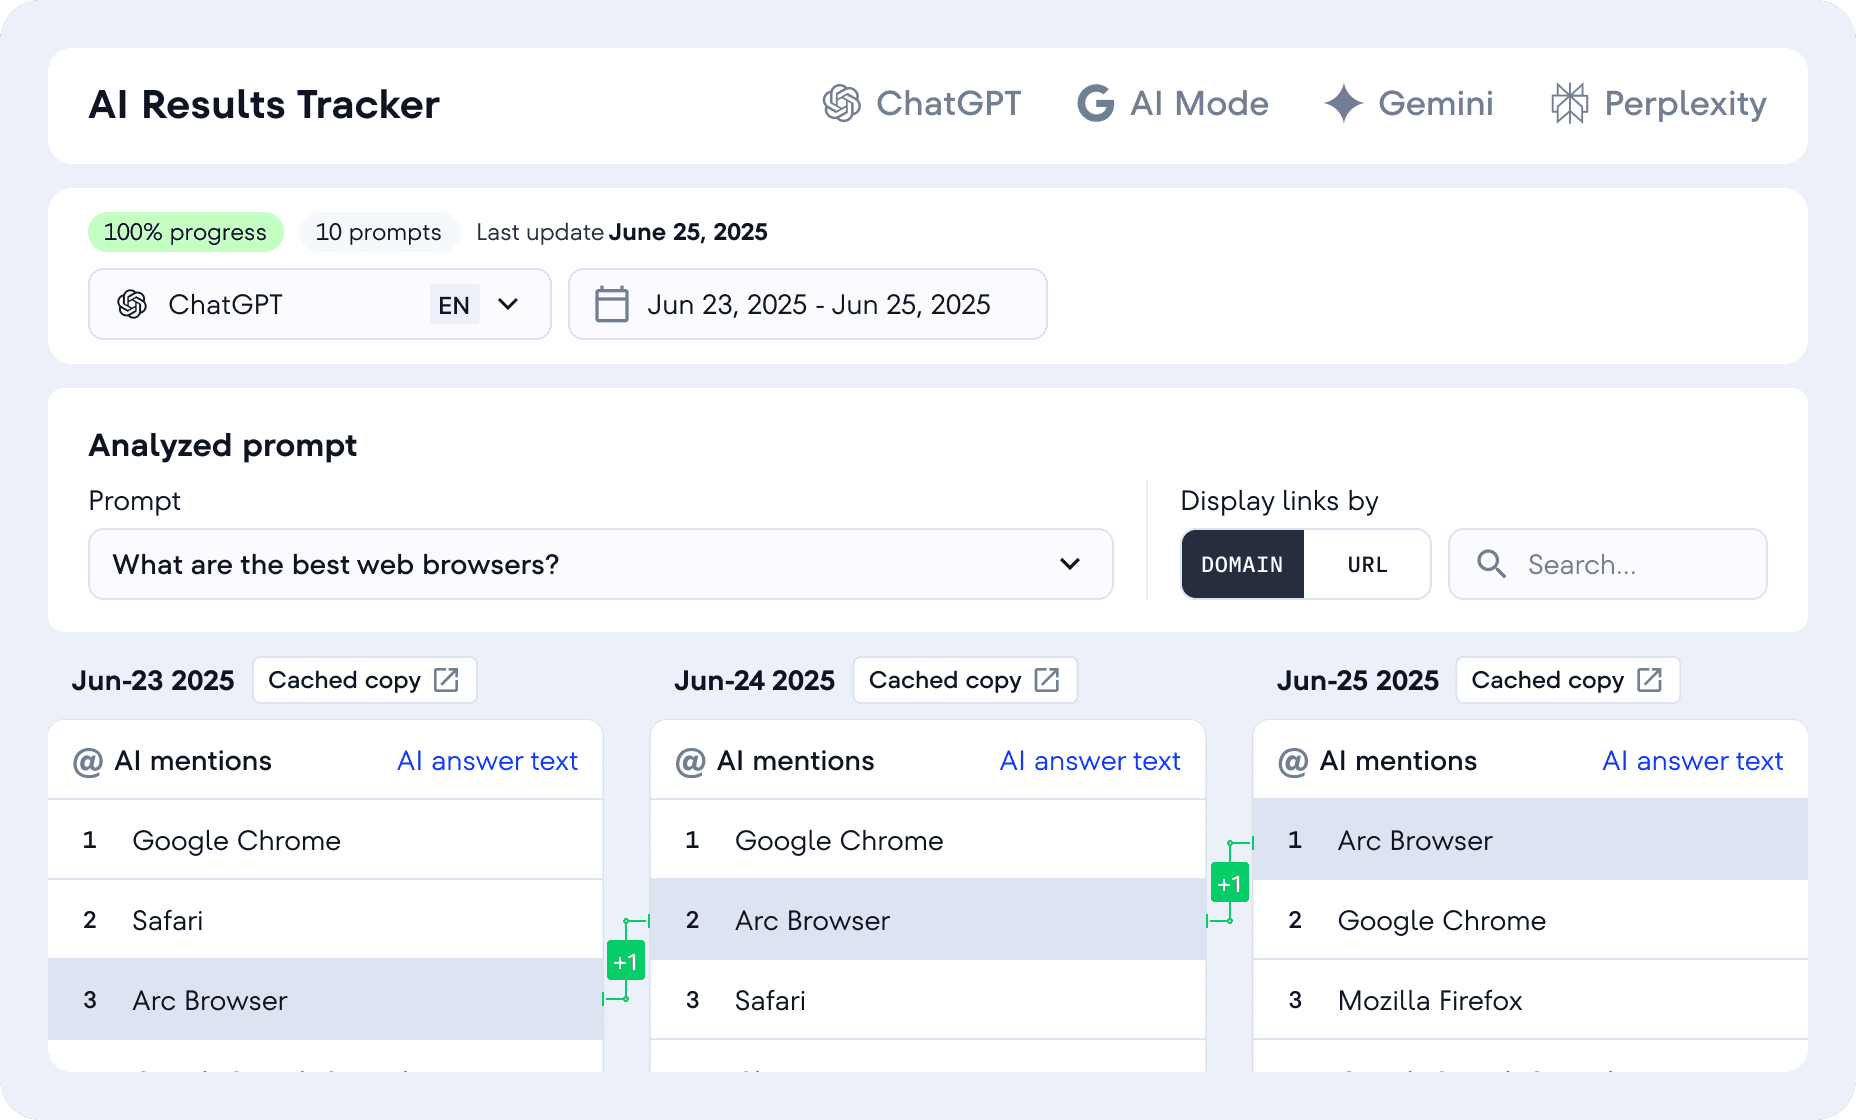Click the Jun-25 2025 column heading
This screenshot has height=1120, width=1856.
tap(1358, 681)
